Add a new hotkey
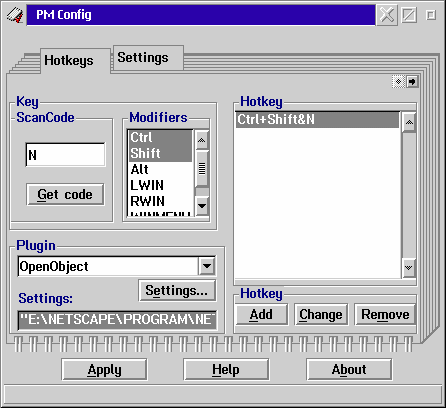 tap(261, 314)
